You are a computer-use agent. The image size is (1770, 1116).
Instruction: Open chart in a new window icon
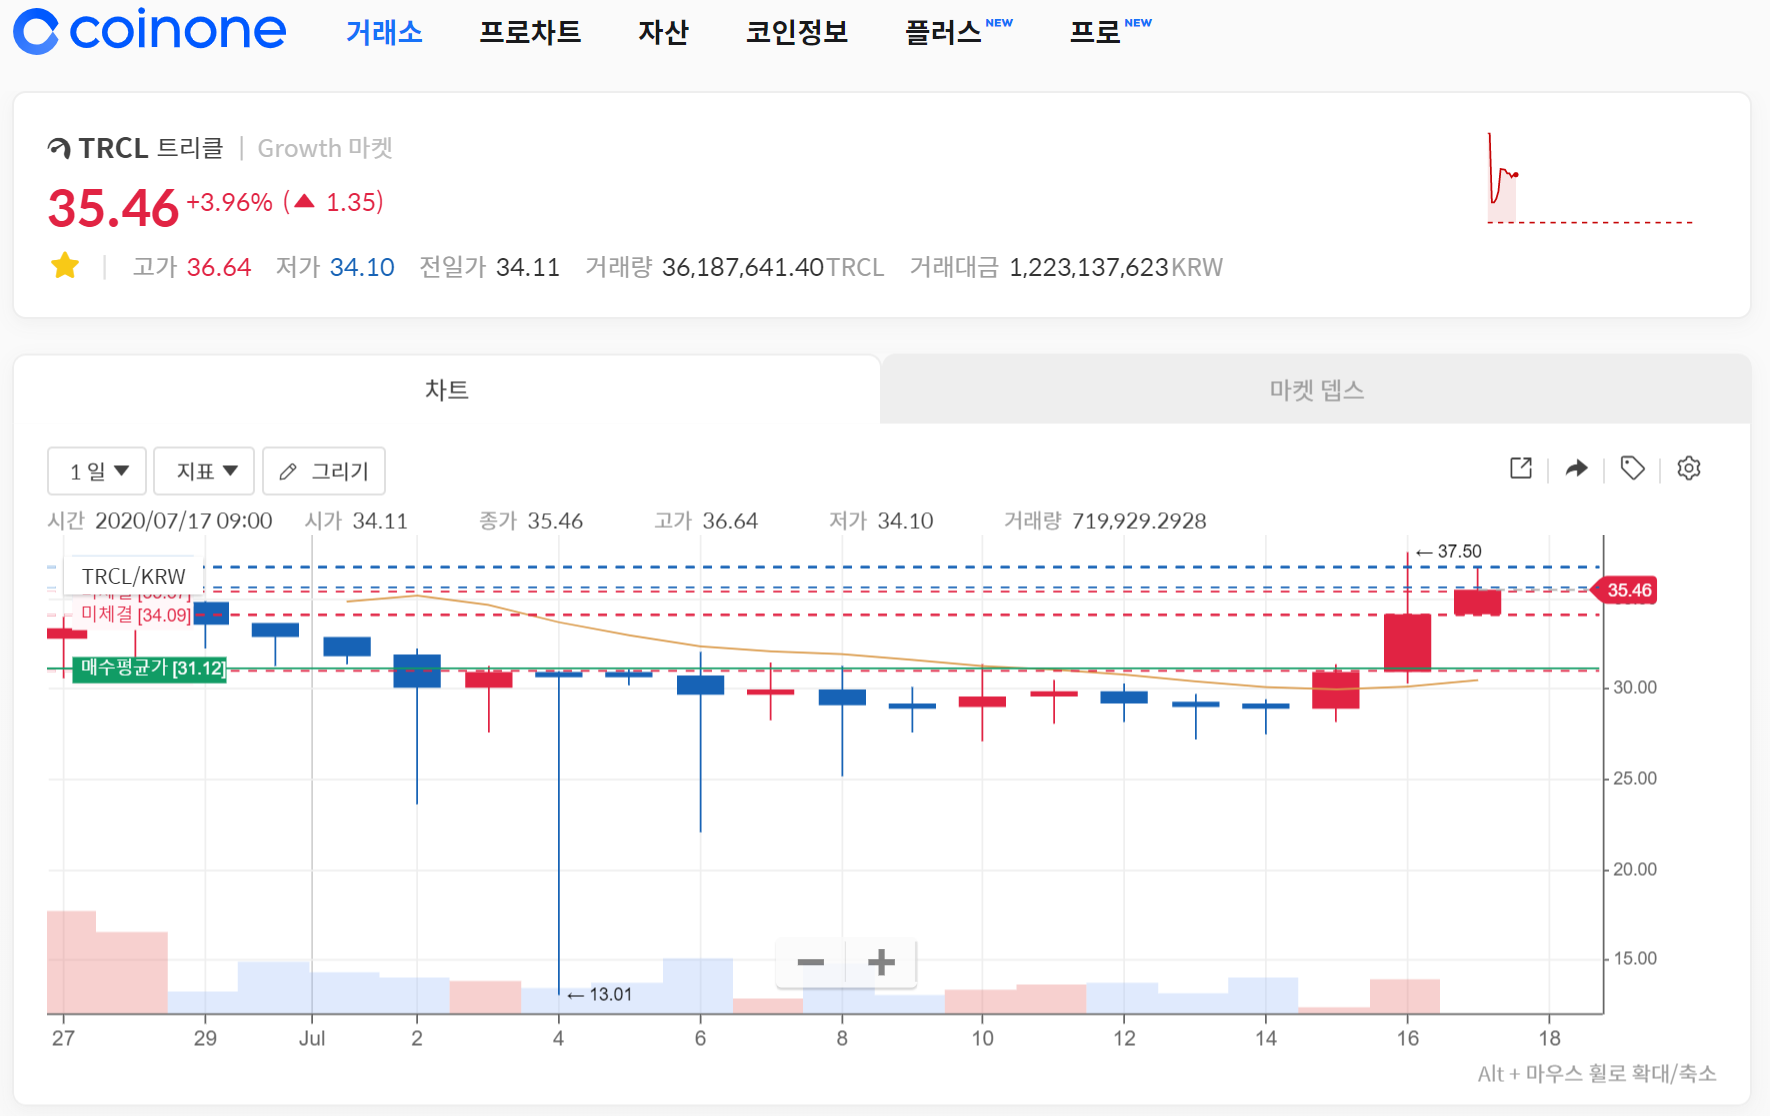[x=1521, y=468]
